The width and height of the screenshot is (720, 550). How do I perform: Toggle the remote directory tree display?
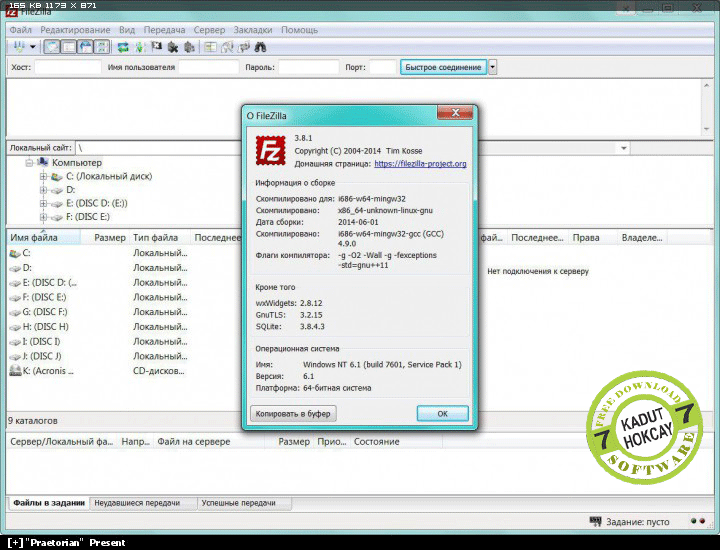(x=86, y=47)
